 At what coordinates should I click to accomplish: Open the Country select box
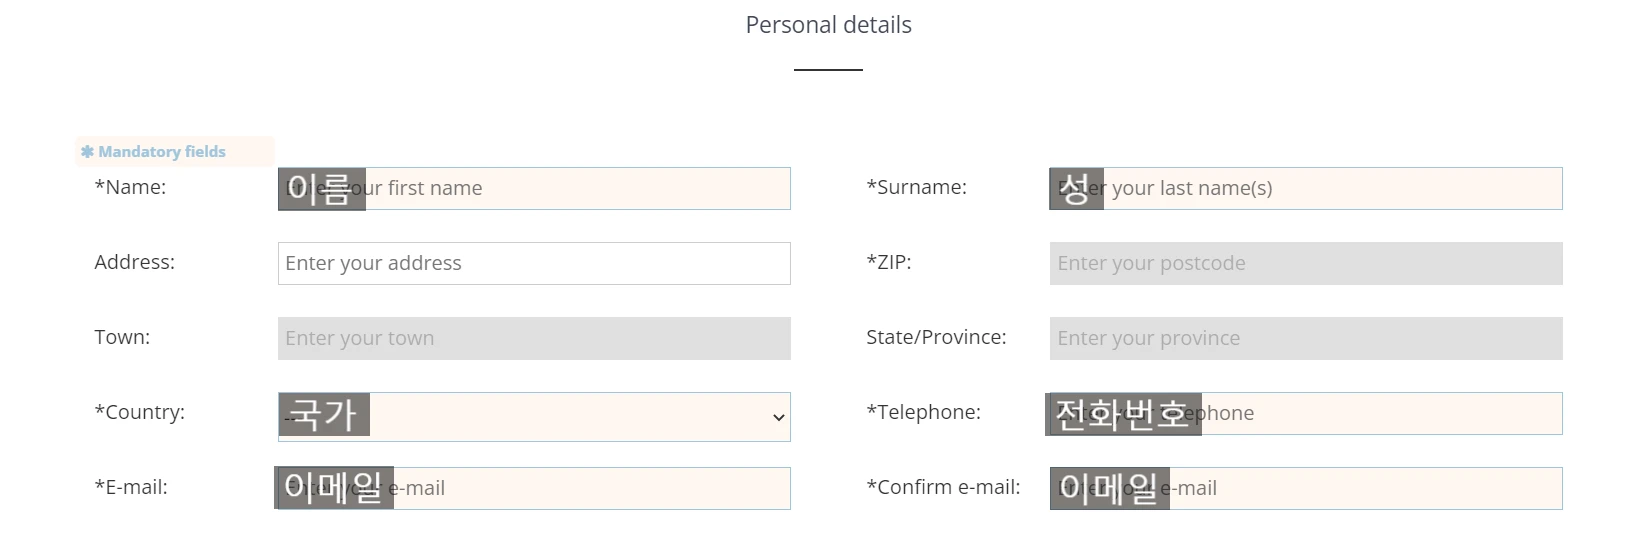click(x=560, y=417)
